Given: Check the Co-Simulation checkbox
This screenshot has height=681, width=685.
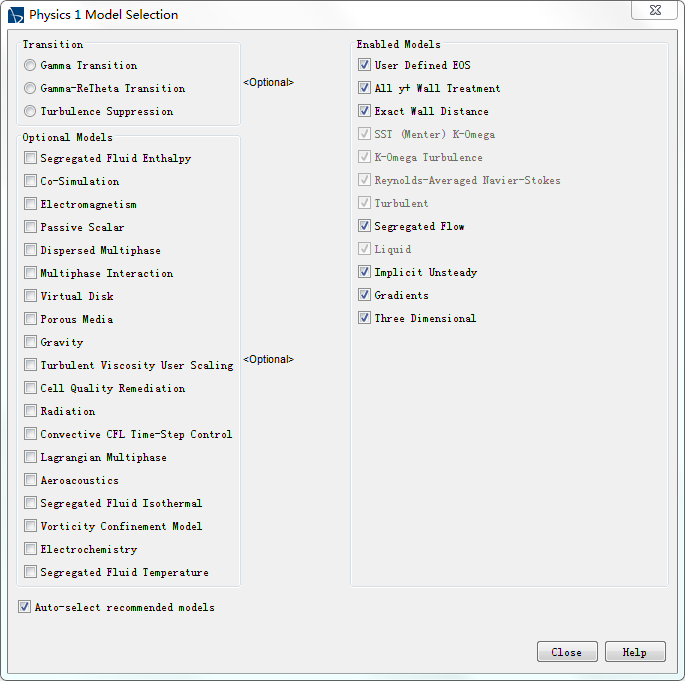Looking at the screenshot, I should click(31, 181).
